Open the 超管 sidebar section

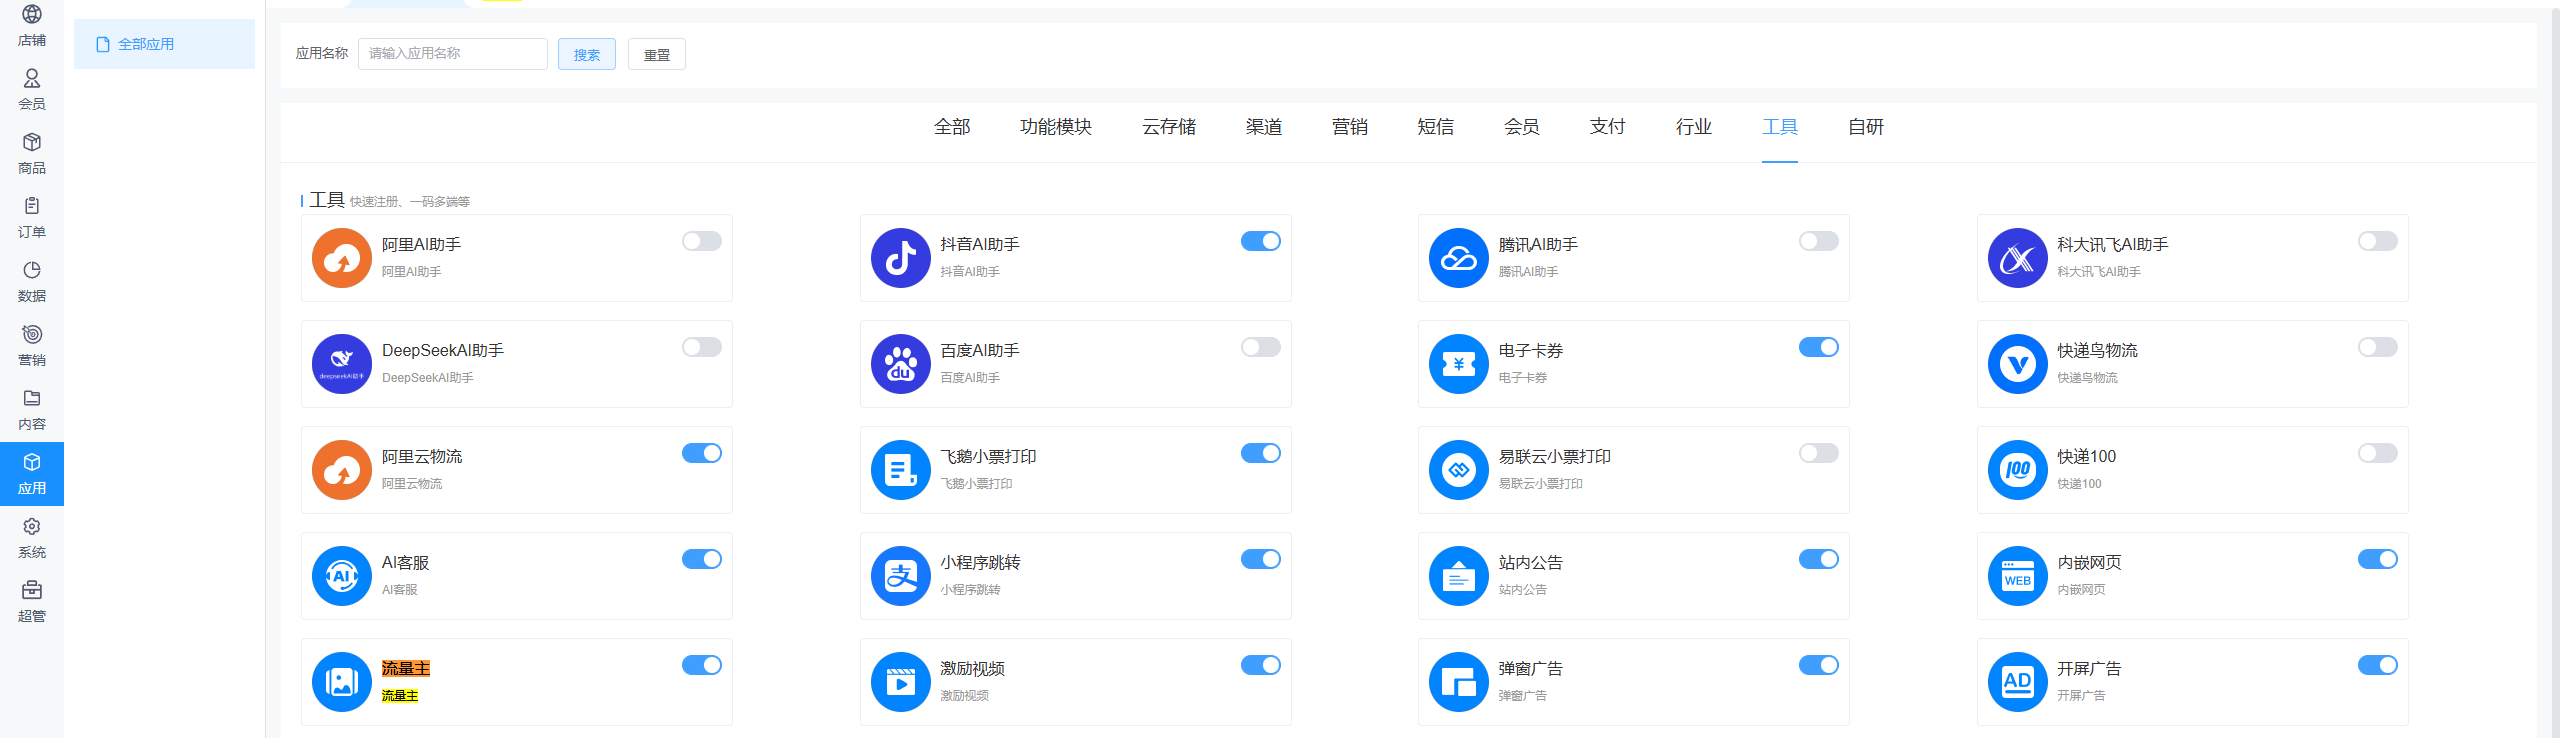click(x=32, y=602)
